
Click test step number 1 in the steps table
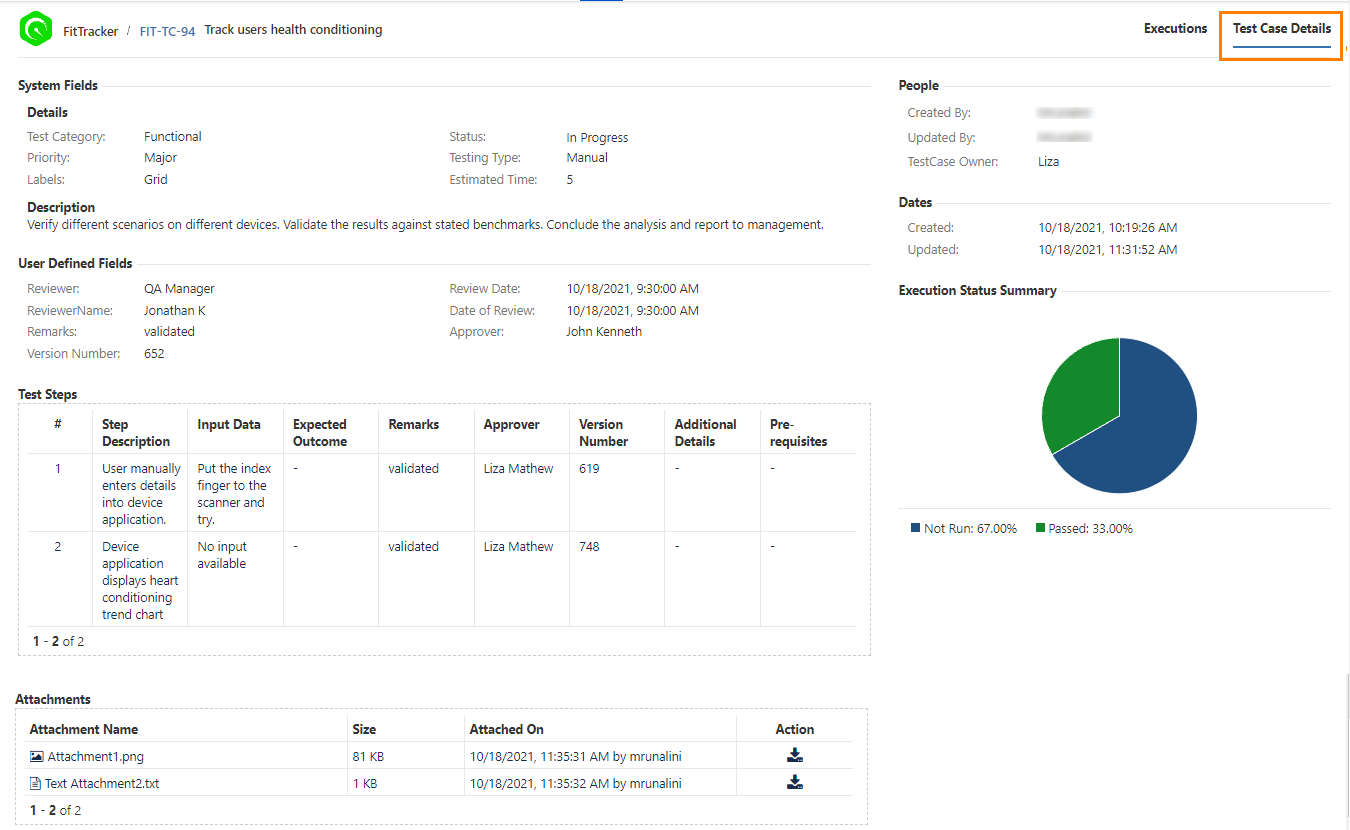(x=57, y=468)
